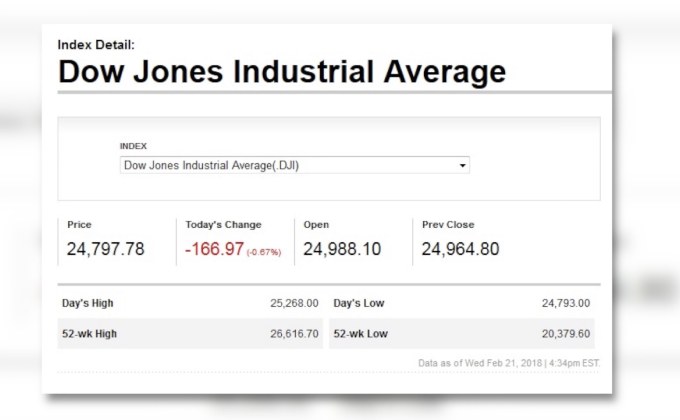Select the 52-wk High value 26,616.70
Screen dimensions: 680x420
[294, 333]
